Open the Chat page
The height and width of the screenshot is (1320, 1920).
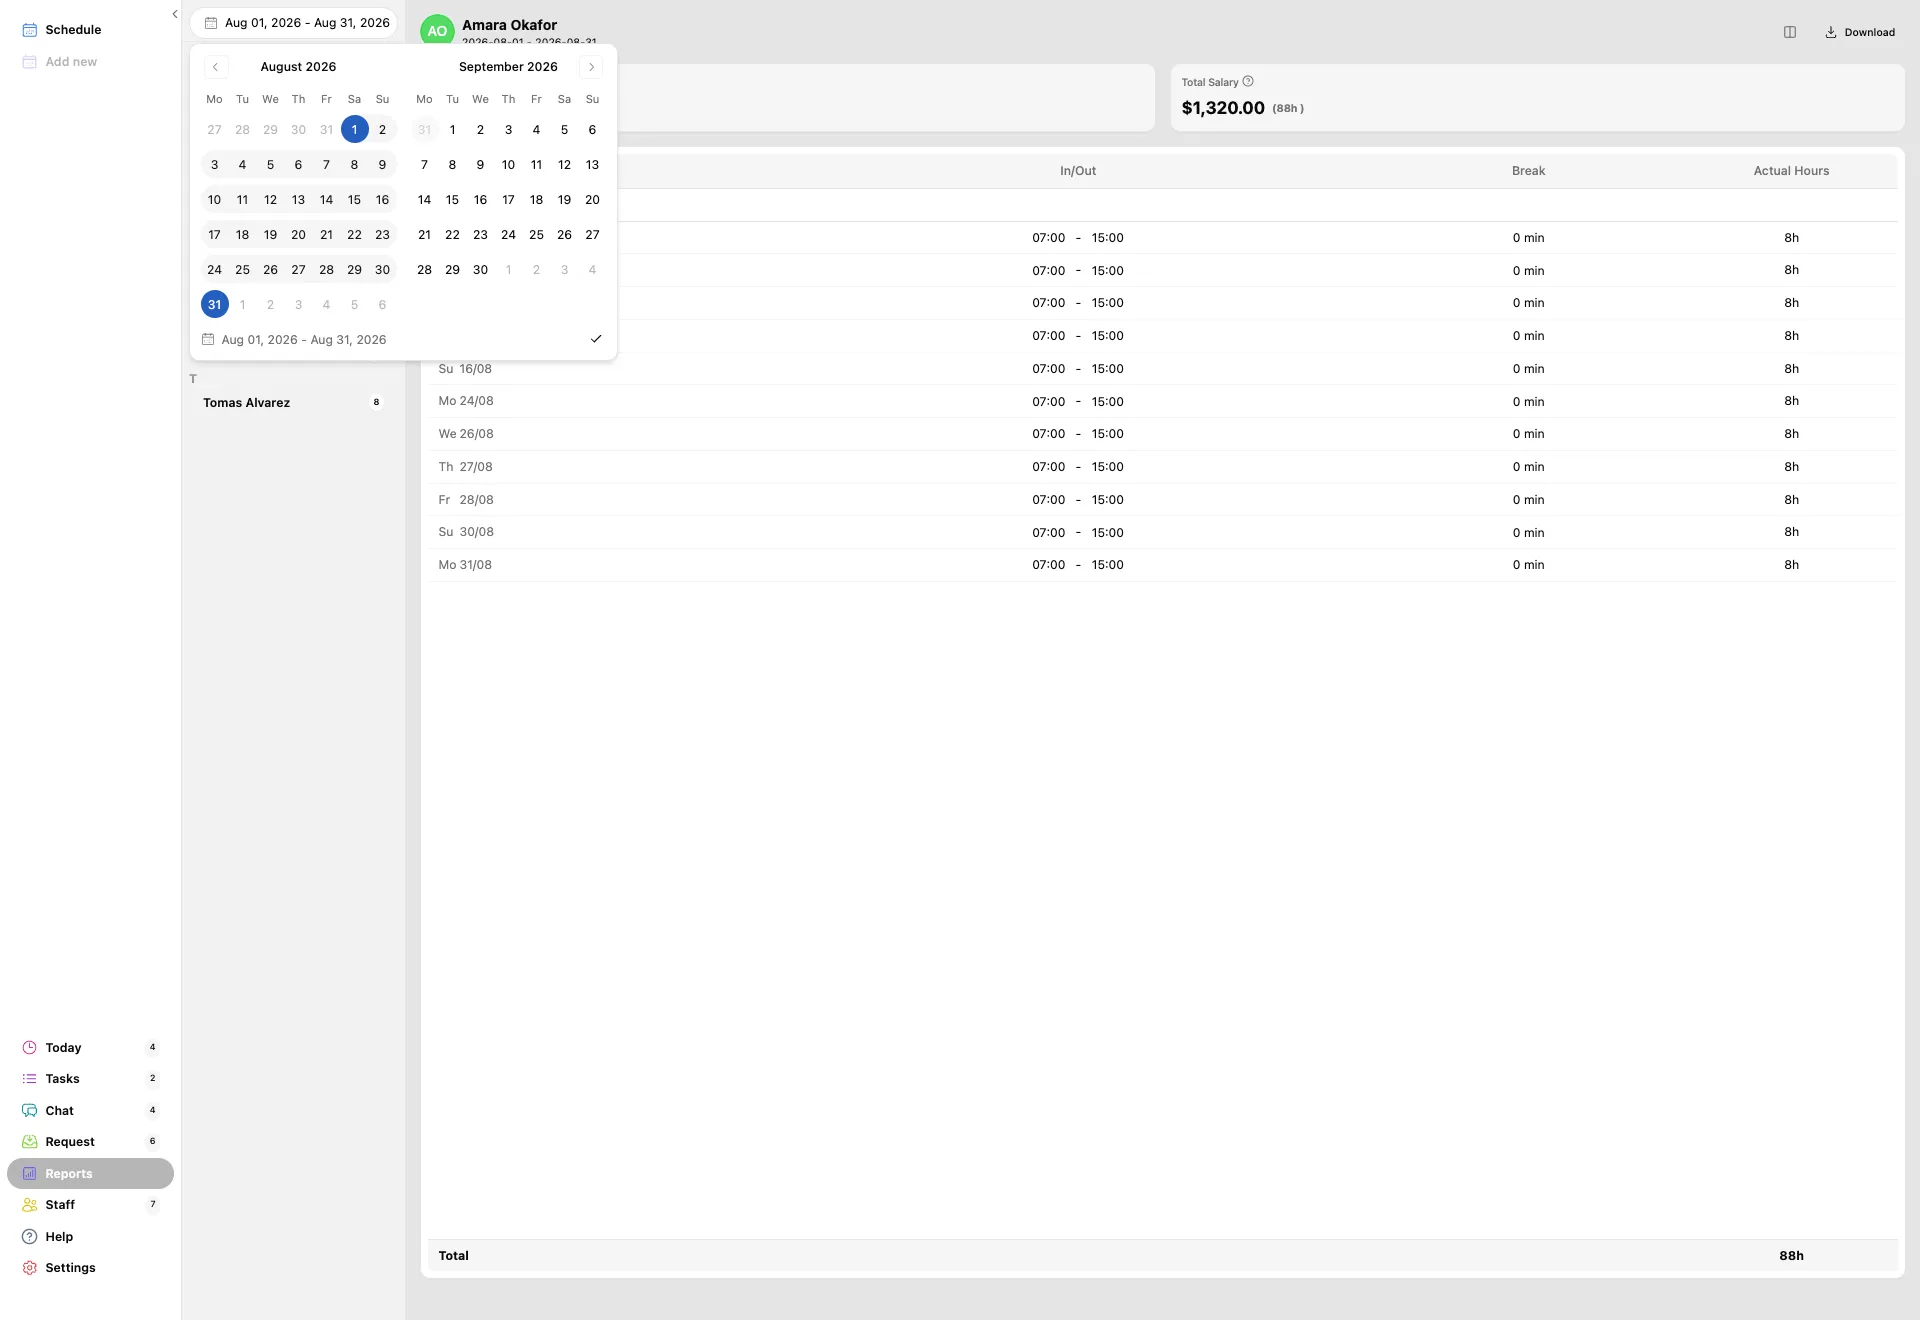pos(90,1111)
